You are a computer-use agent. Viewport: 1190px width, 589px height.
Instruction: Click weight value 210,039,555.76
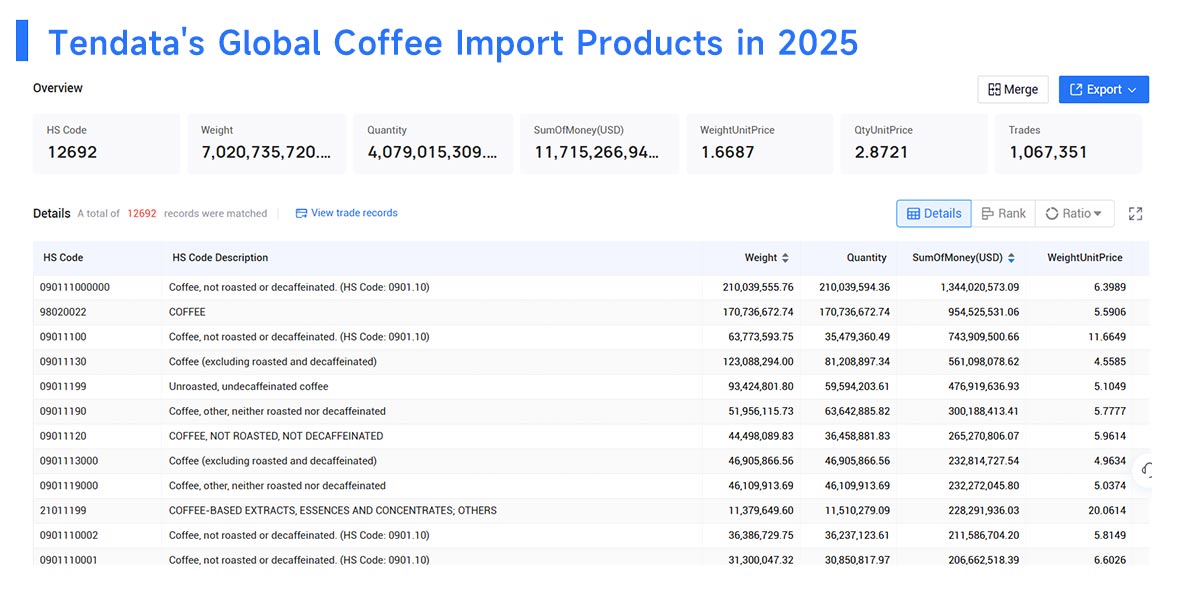click(x=758, y=287)
